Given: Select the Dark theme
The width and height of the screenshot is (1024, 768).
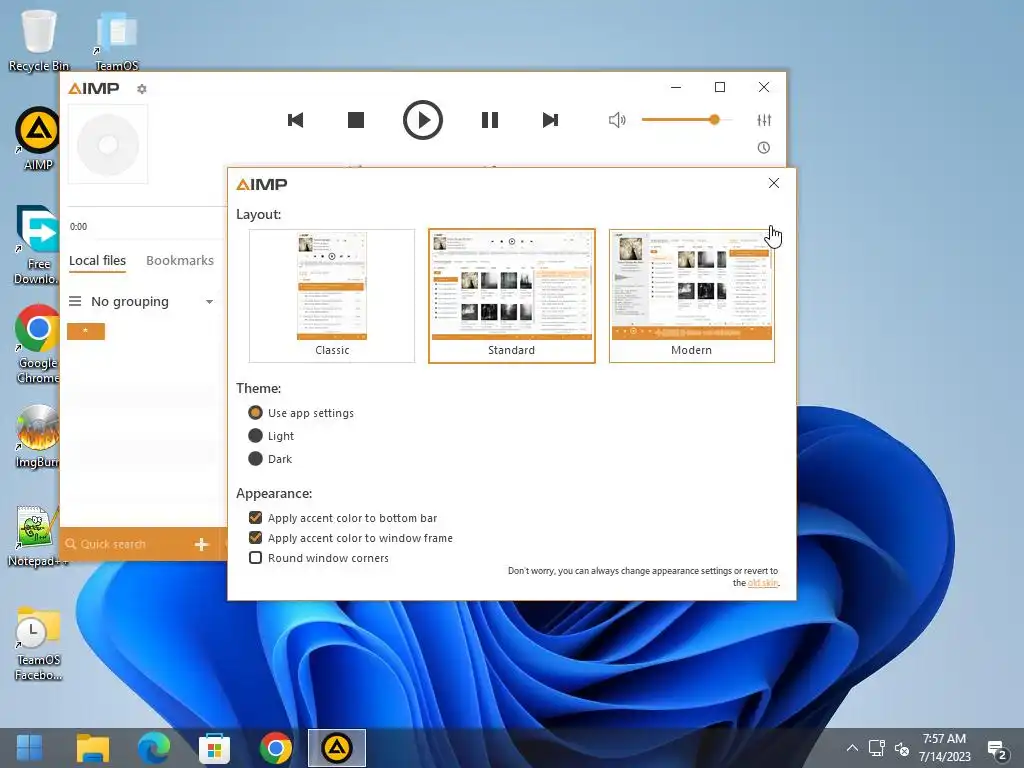Looking at the screenshot, I should click(x=270, y=458).
